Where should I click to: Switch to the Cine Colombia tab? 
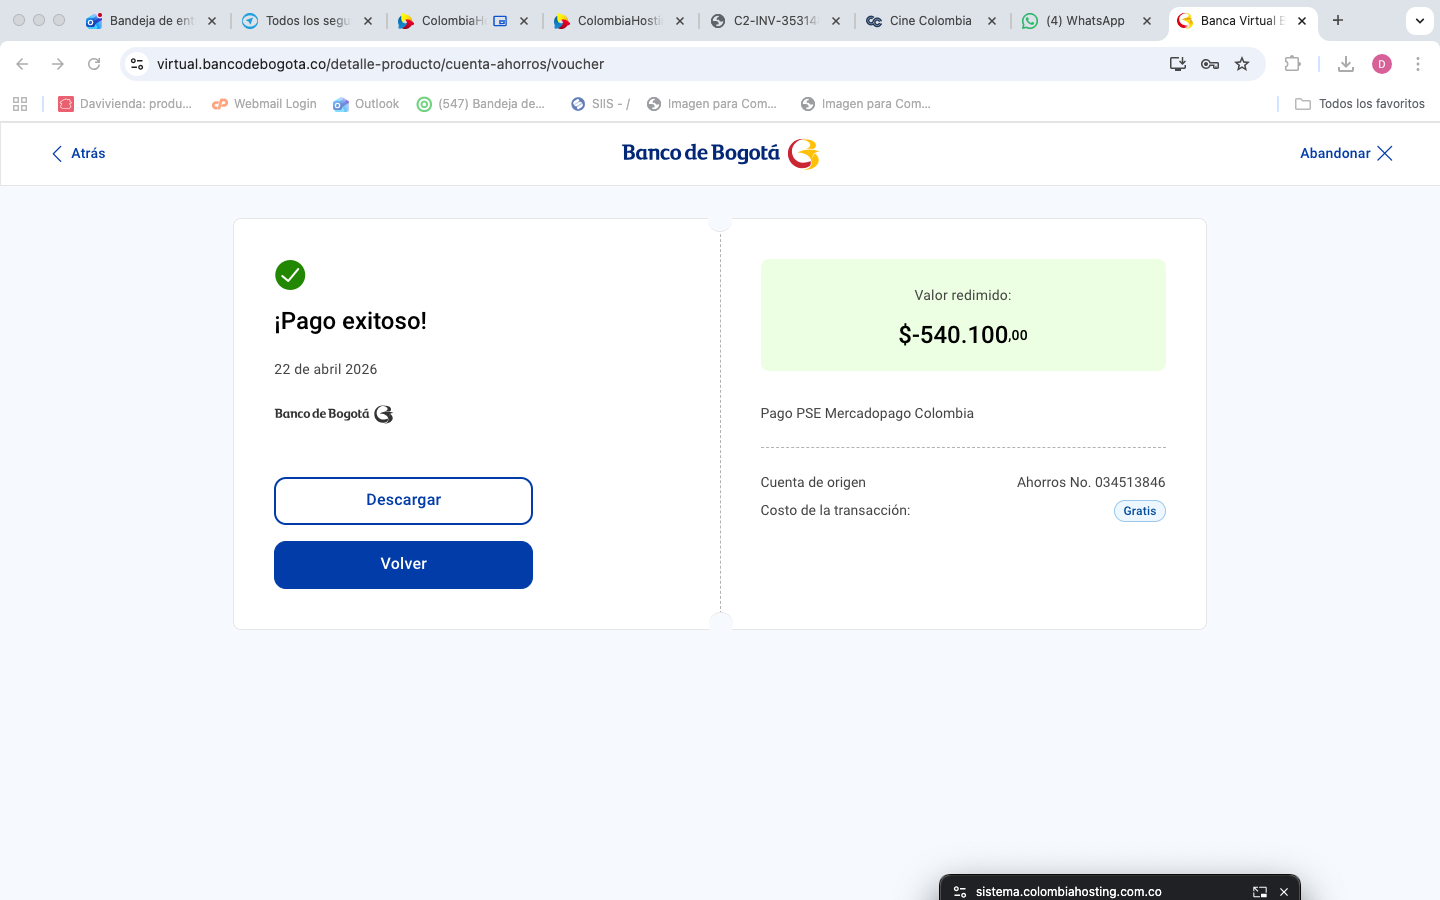pos(929,20)
